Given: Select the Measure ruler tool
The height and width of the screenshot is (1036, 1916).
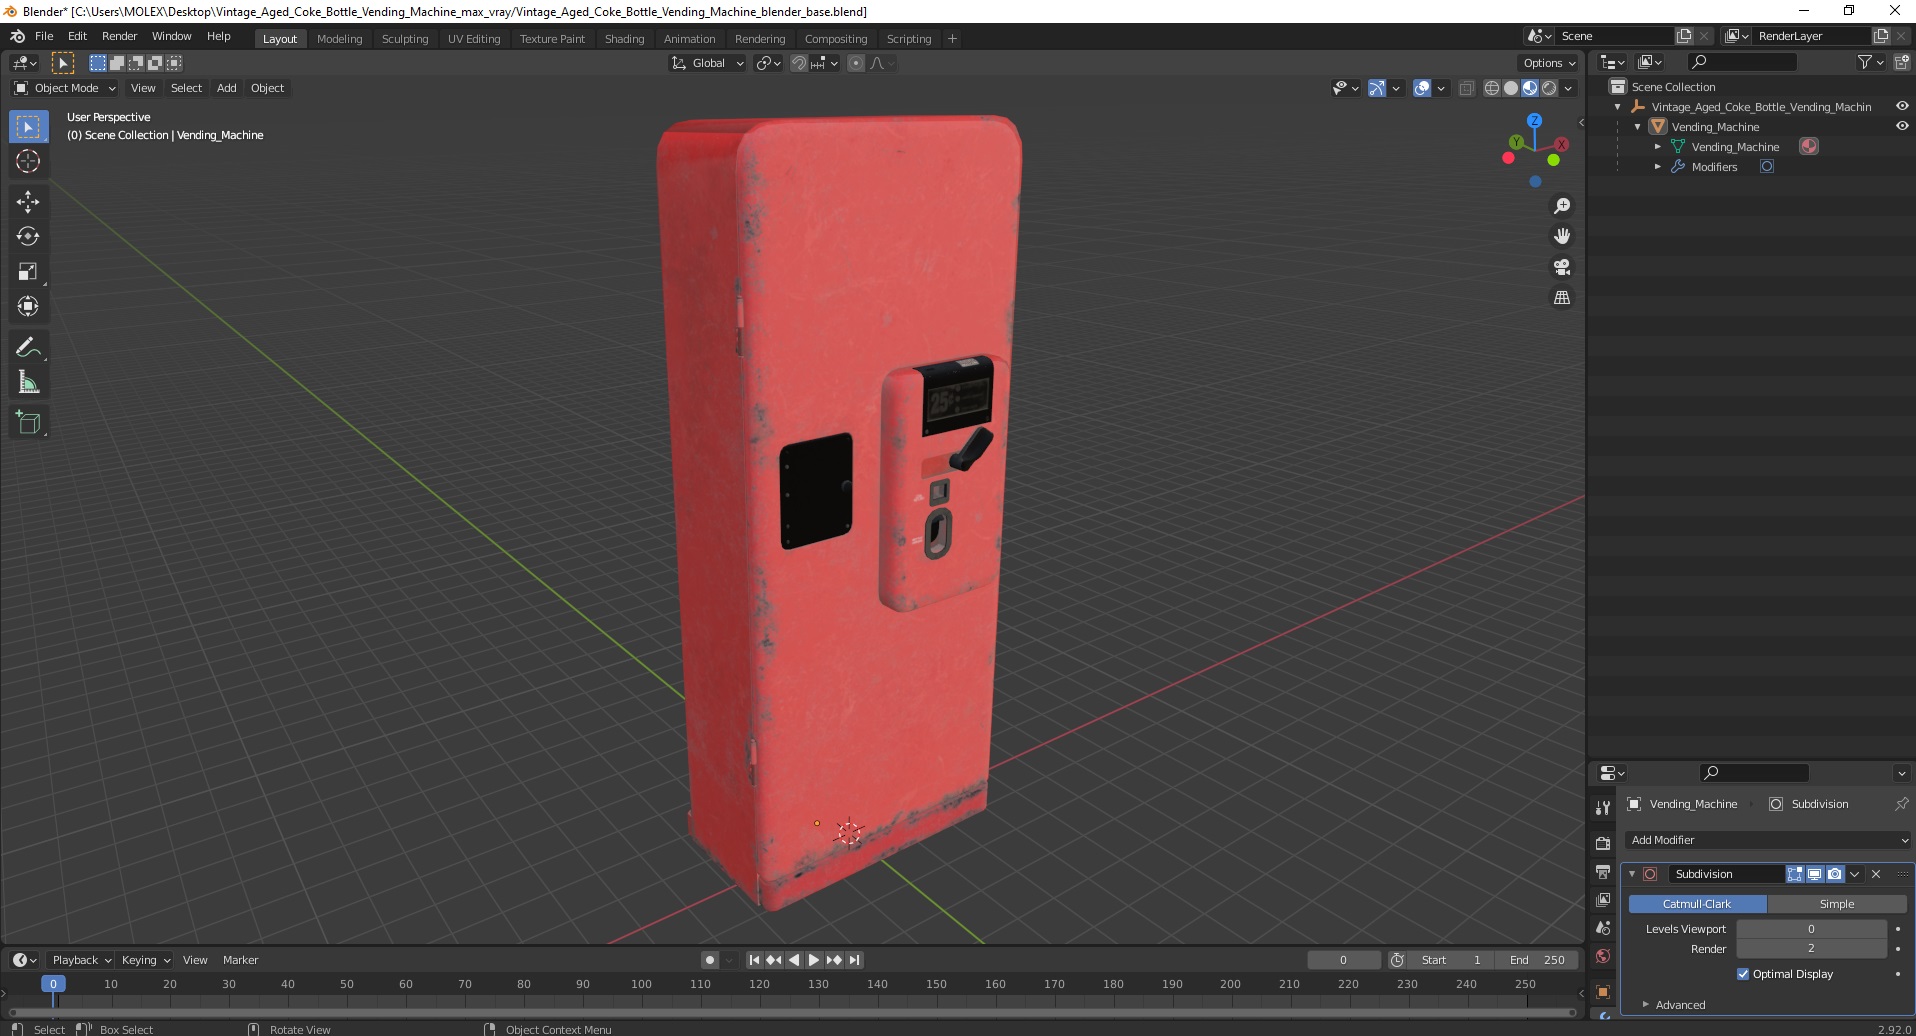Looking at the screenshot, I should 28,382.
